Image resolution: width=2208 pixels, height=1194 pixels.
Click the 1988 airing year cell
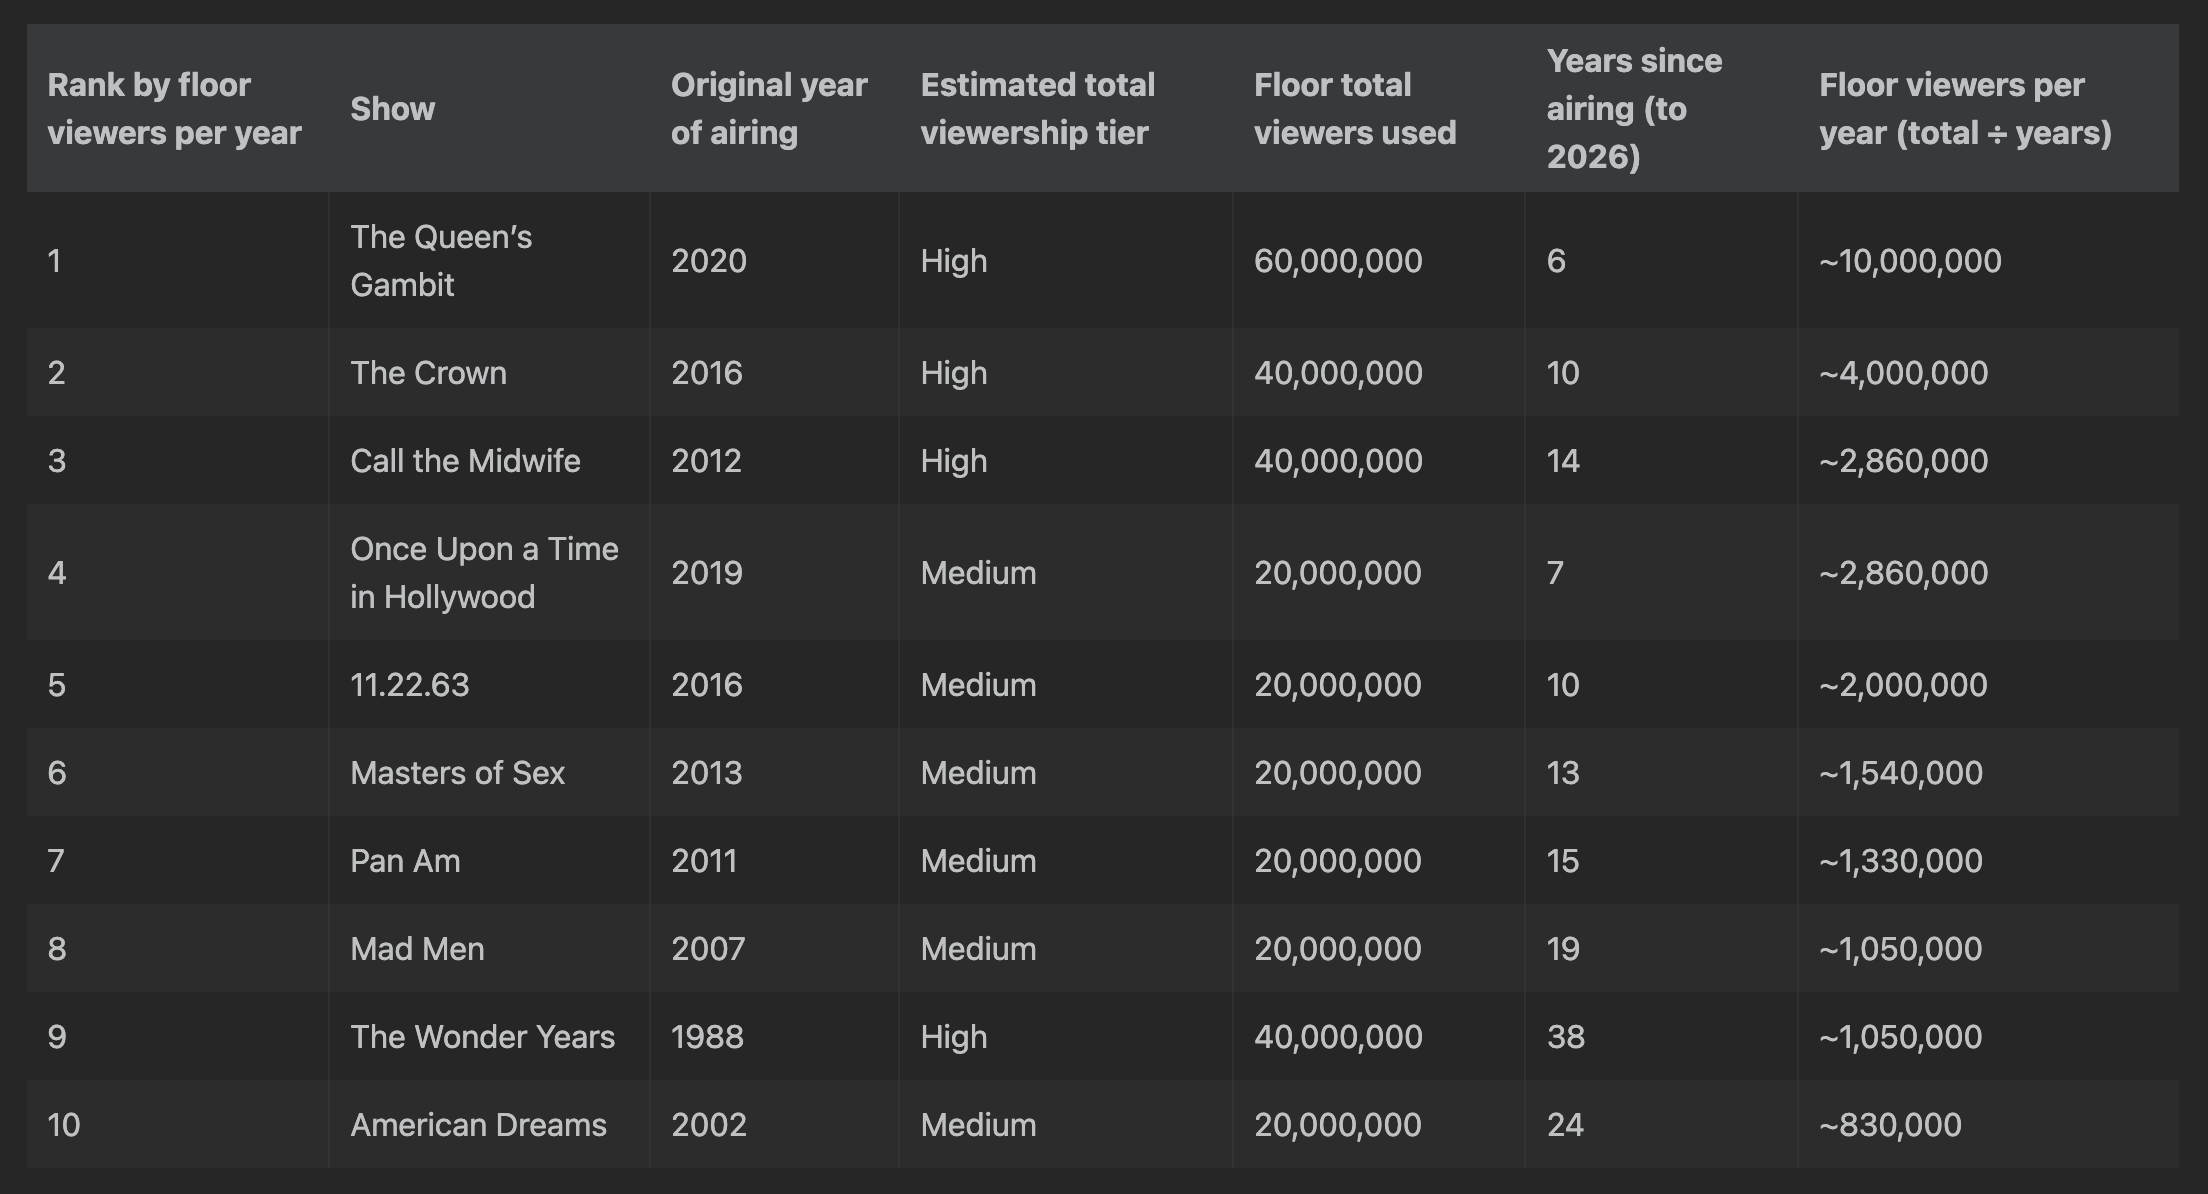pos(707,1037)
